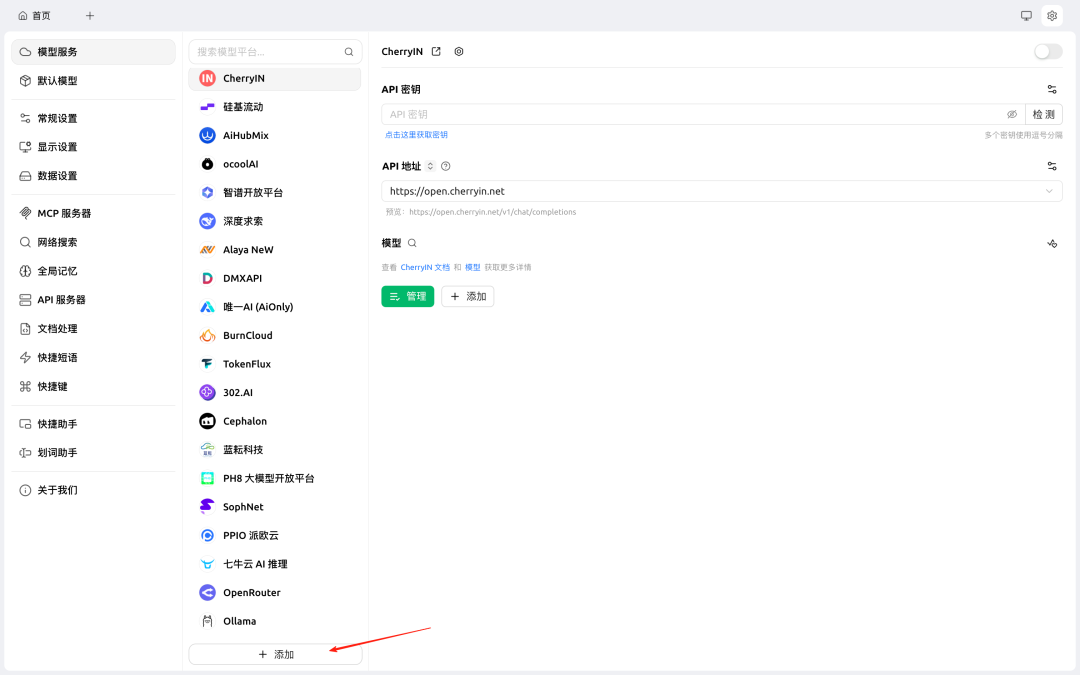
Task: Open 全局记忆 settings
Action: (x=94, y=271)
